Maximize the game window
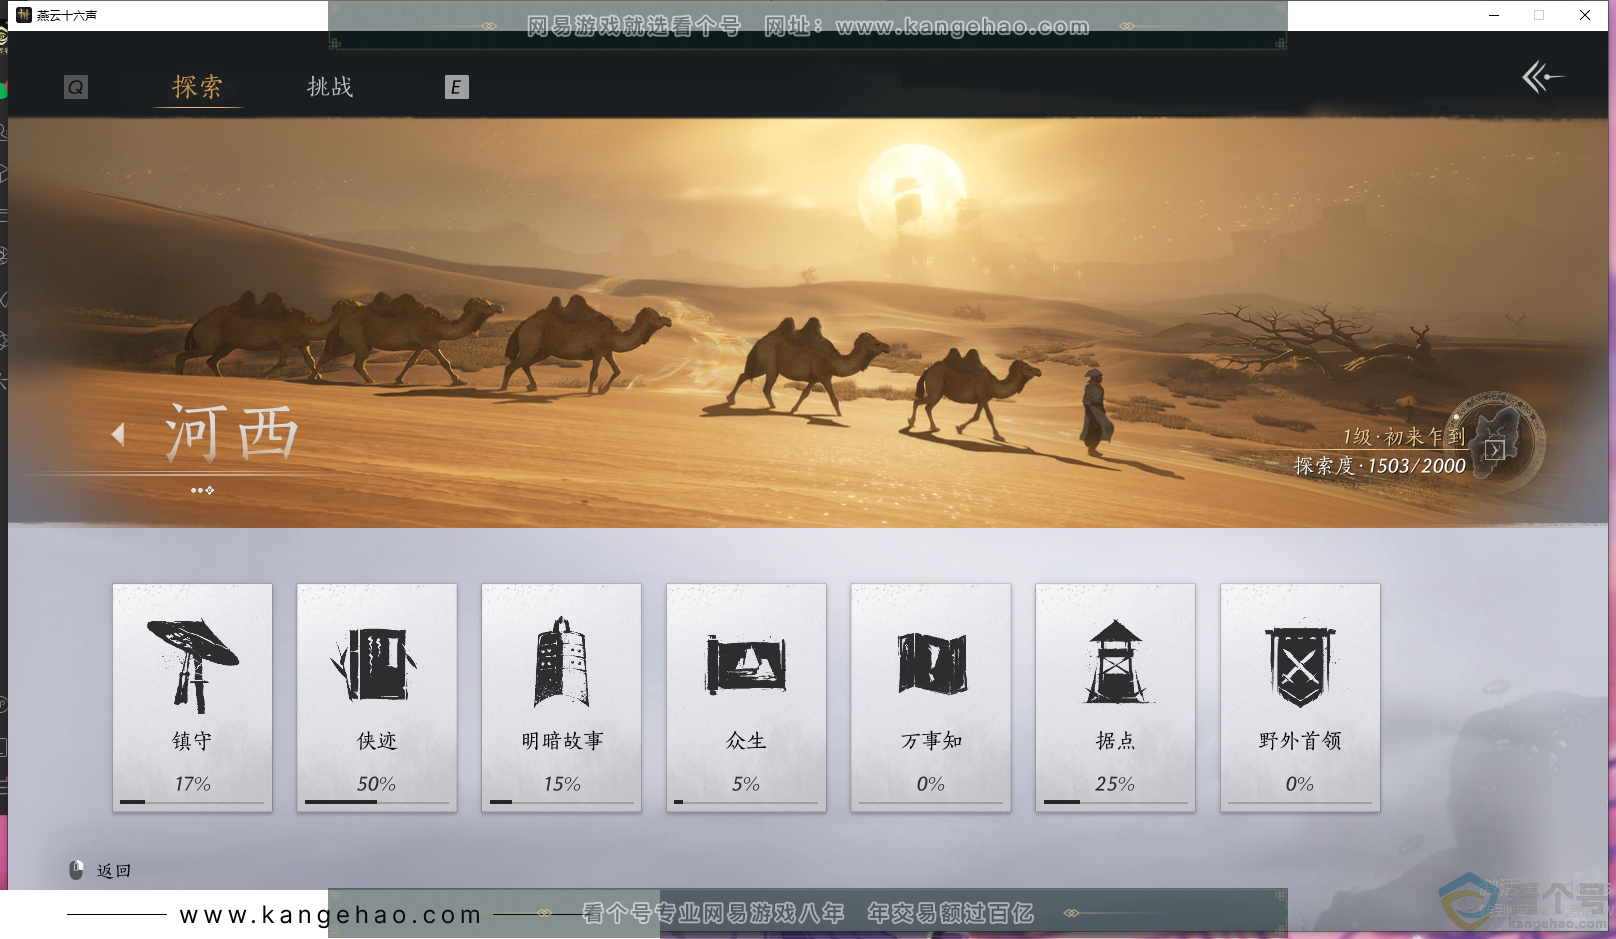The height and width of the screenshot is (939, 1616). 1539,15
